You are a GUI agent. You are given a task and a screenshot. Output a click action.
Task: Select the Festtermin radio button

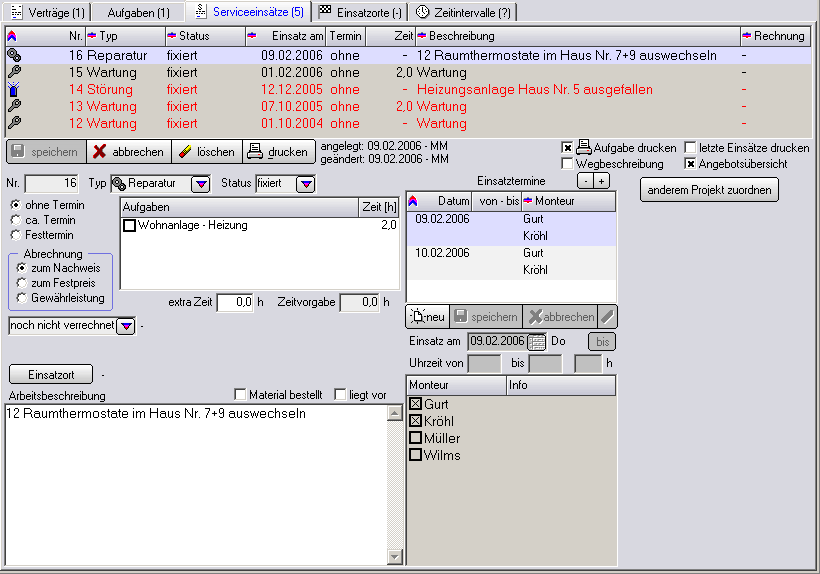tap(16, 235)
